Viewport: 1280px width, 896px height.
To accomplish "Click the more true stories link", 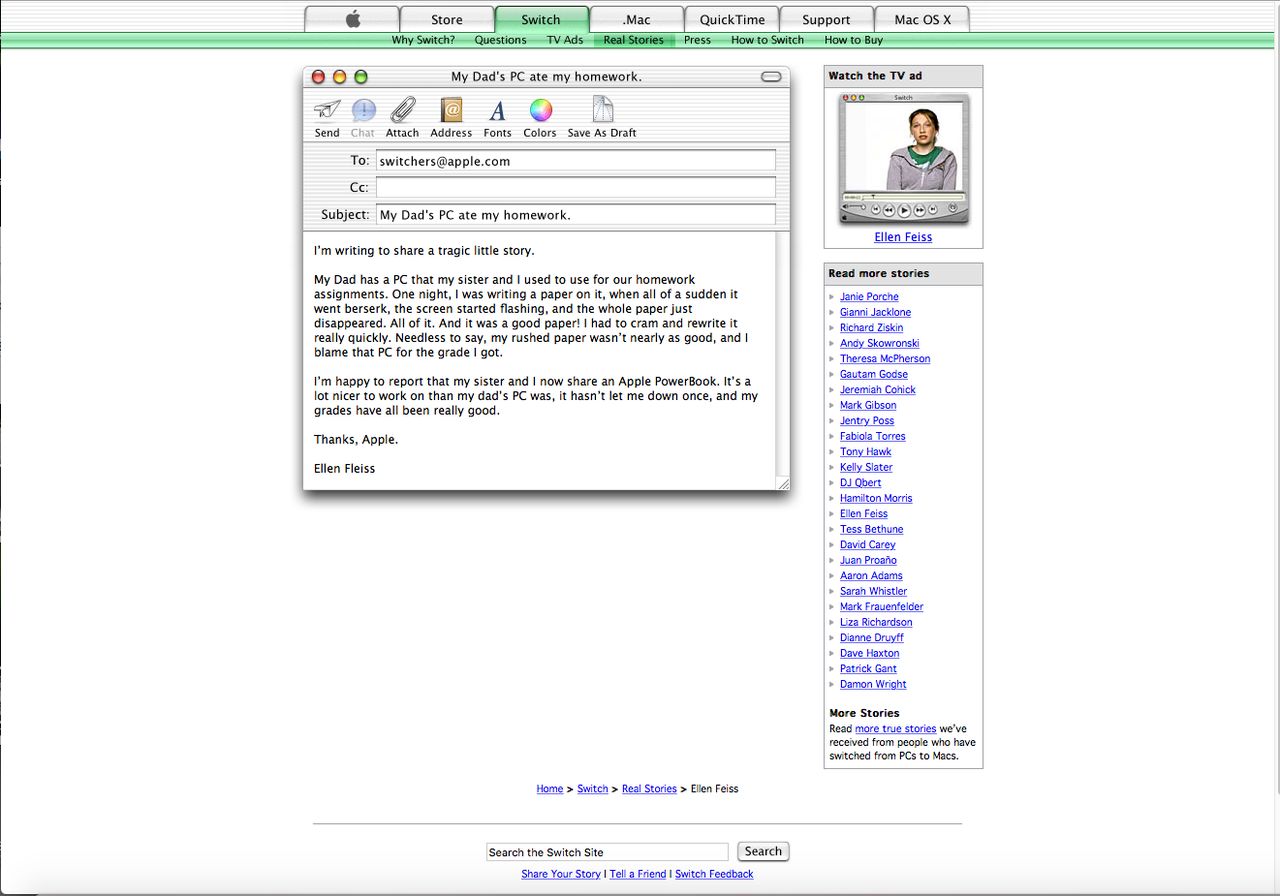I will point(896,729).
